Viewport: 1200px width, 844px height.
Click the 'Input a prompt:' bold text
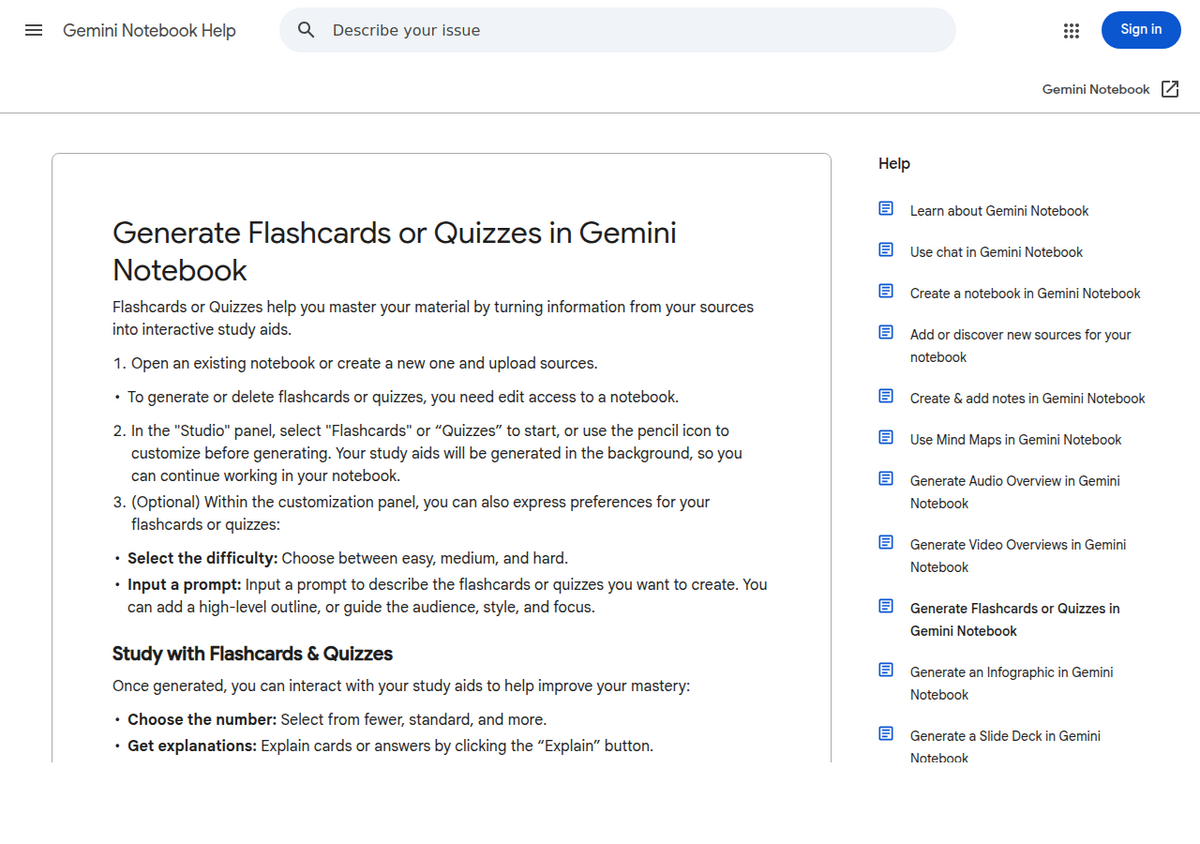[x=184, y=584]
